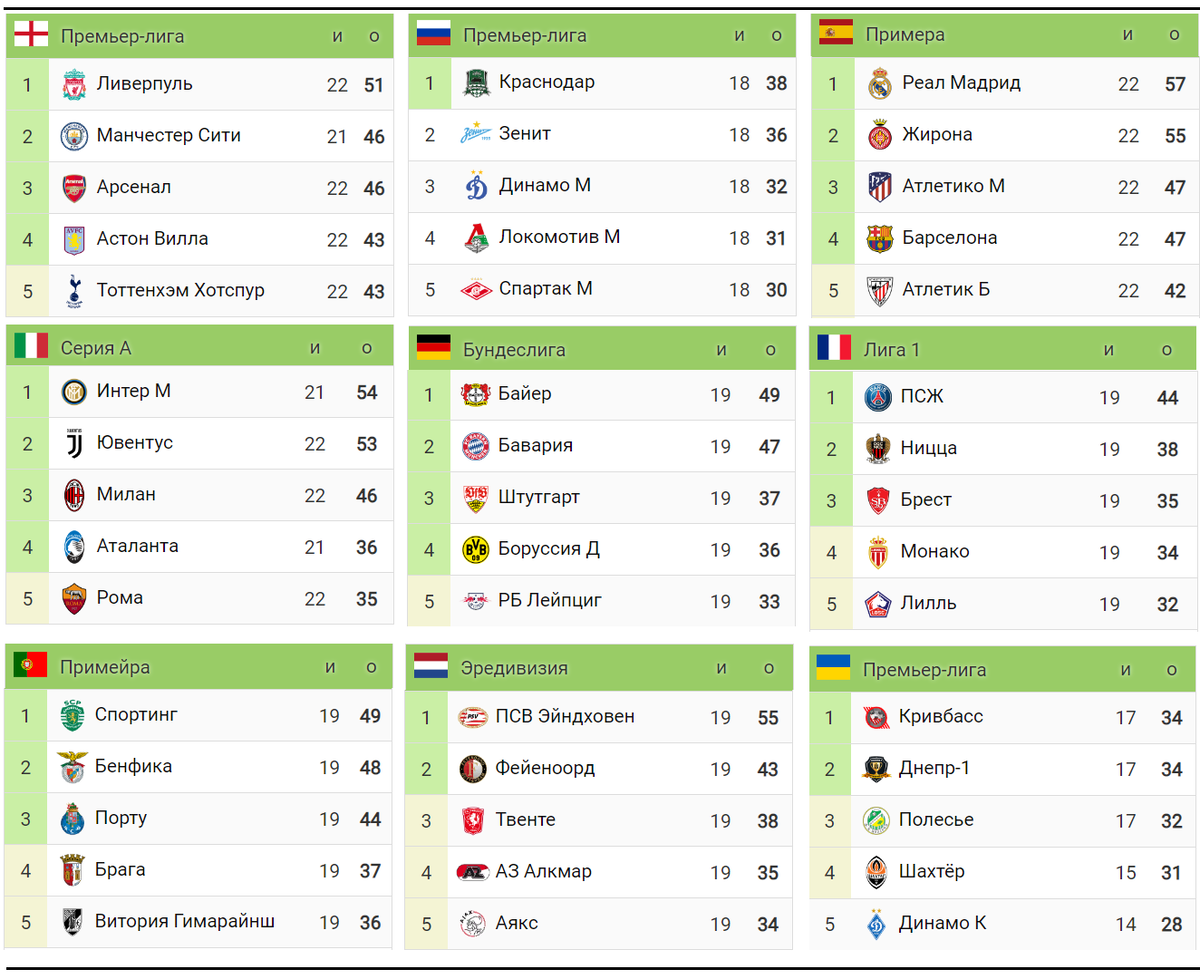Click the Portugal flag icon
Screen dimensions: 1200x979
[31, 665]
